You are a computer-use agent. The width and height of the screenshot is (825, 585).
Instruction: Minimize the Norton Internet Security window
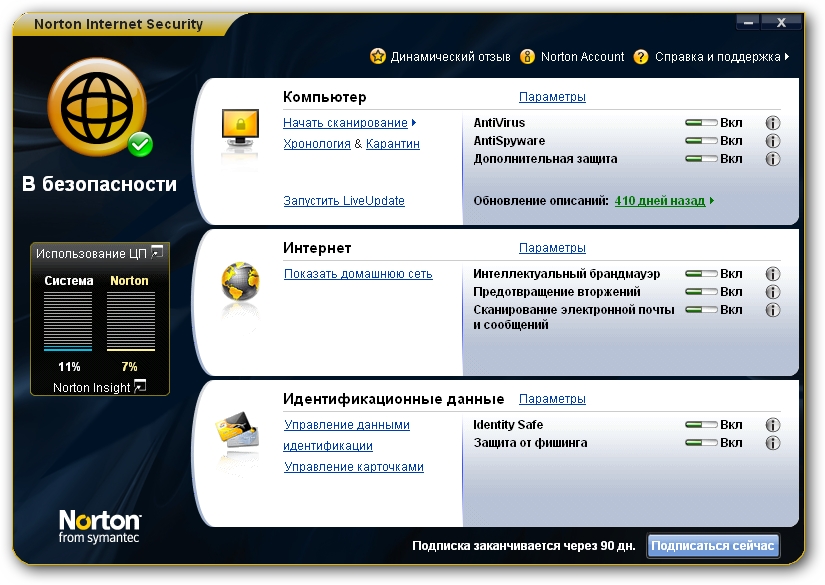coord(749,23)
